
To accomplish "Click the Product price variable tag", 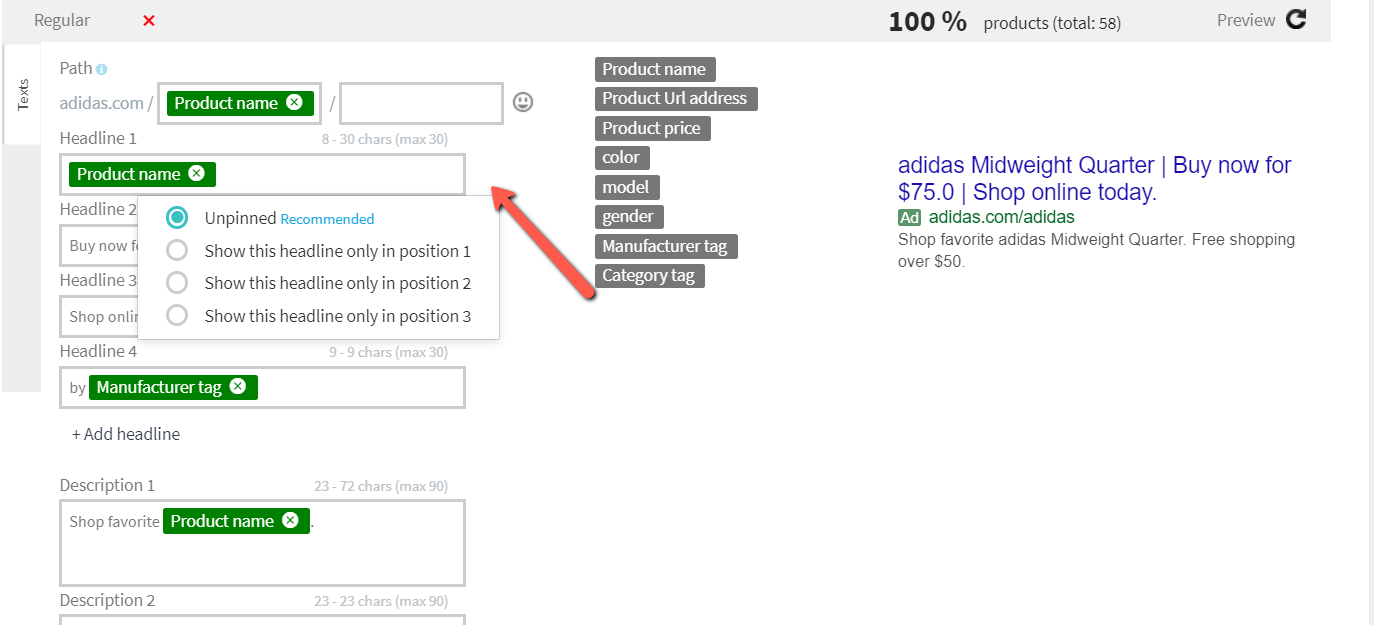I will (x=652, y=128).
